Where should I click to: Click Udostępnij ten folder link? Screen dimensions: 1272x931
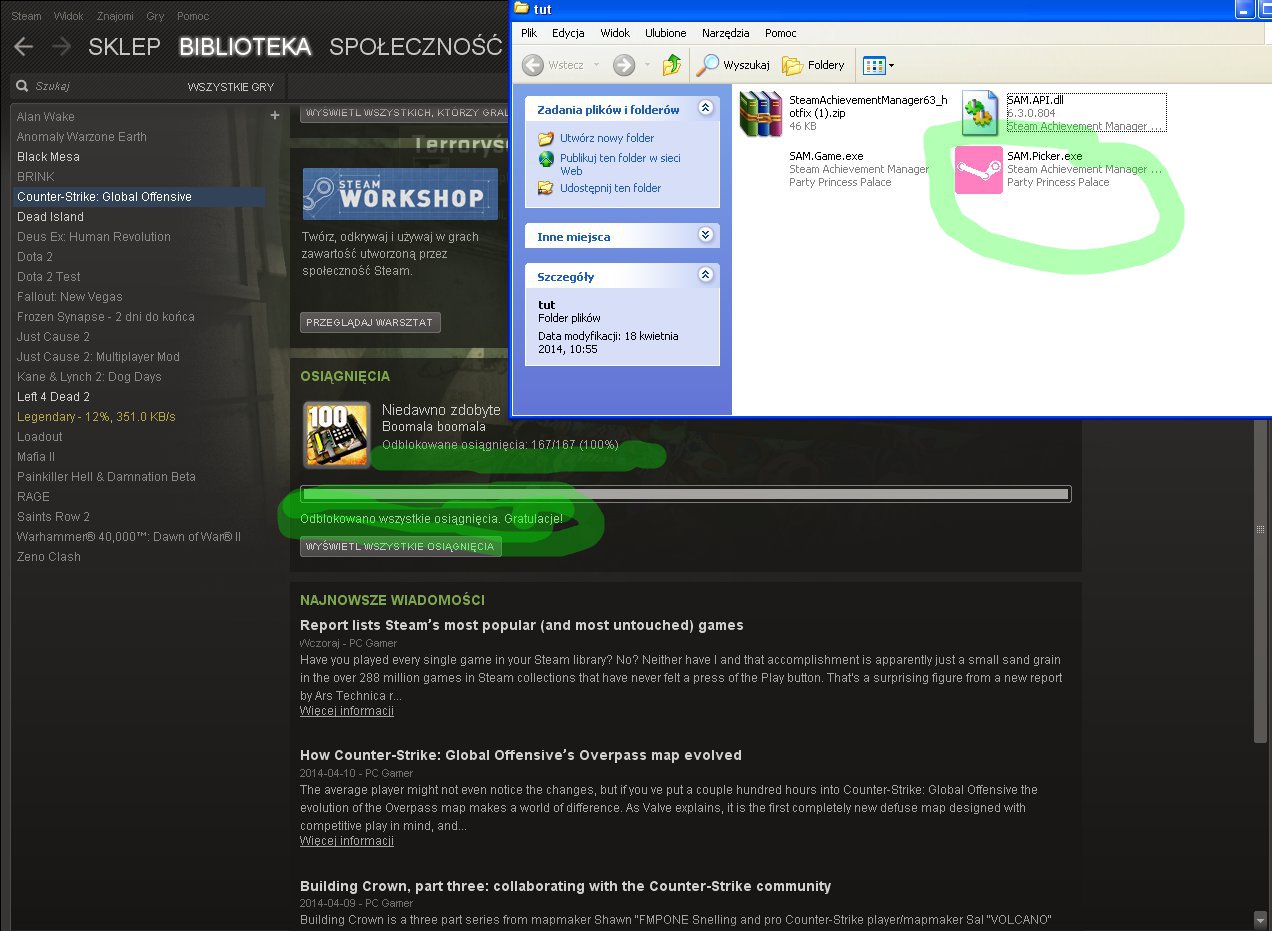point(610,188)
